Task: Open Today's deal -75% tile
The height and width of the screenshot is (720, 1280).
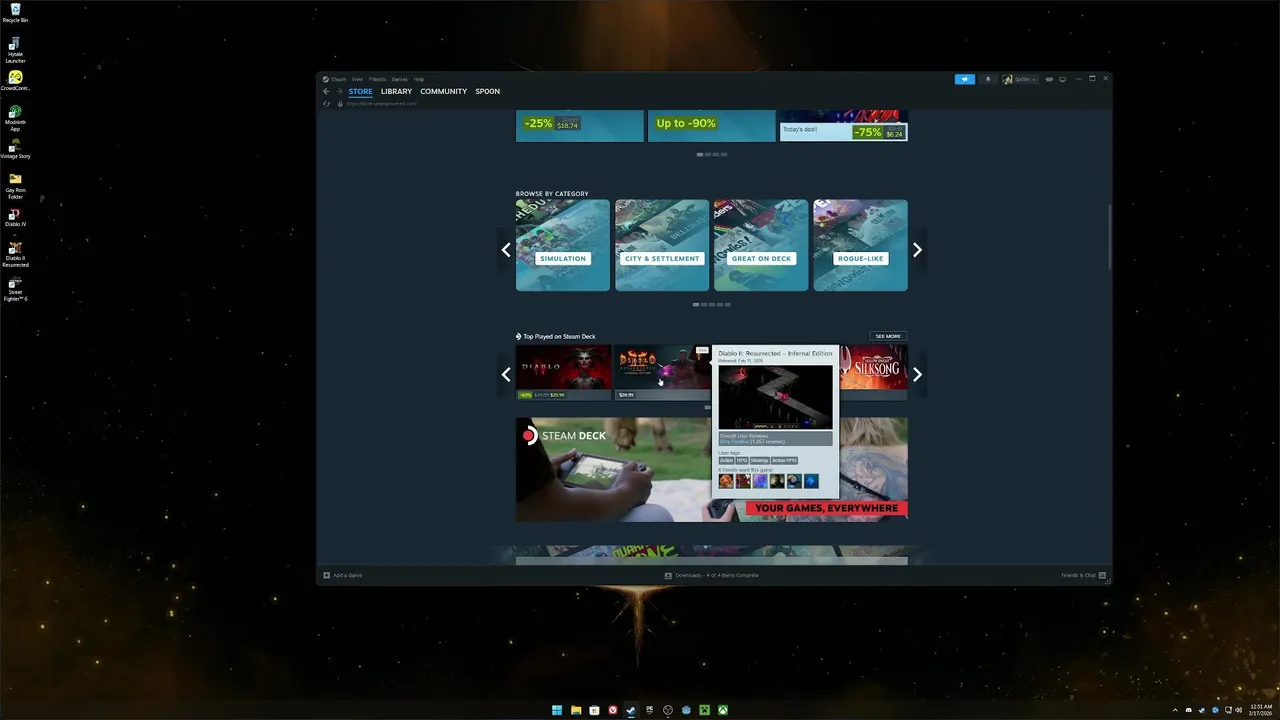Action: 843,125
